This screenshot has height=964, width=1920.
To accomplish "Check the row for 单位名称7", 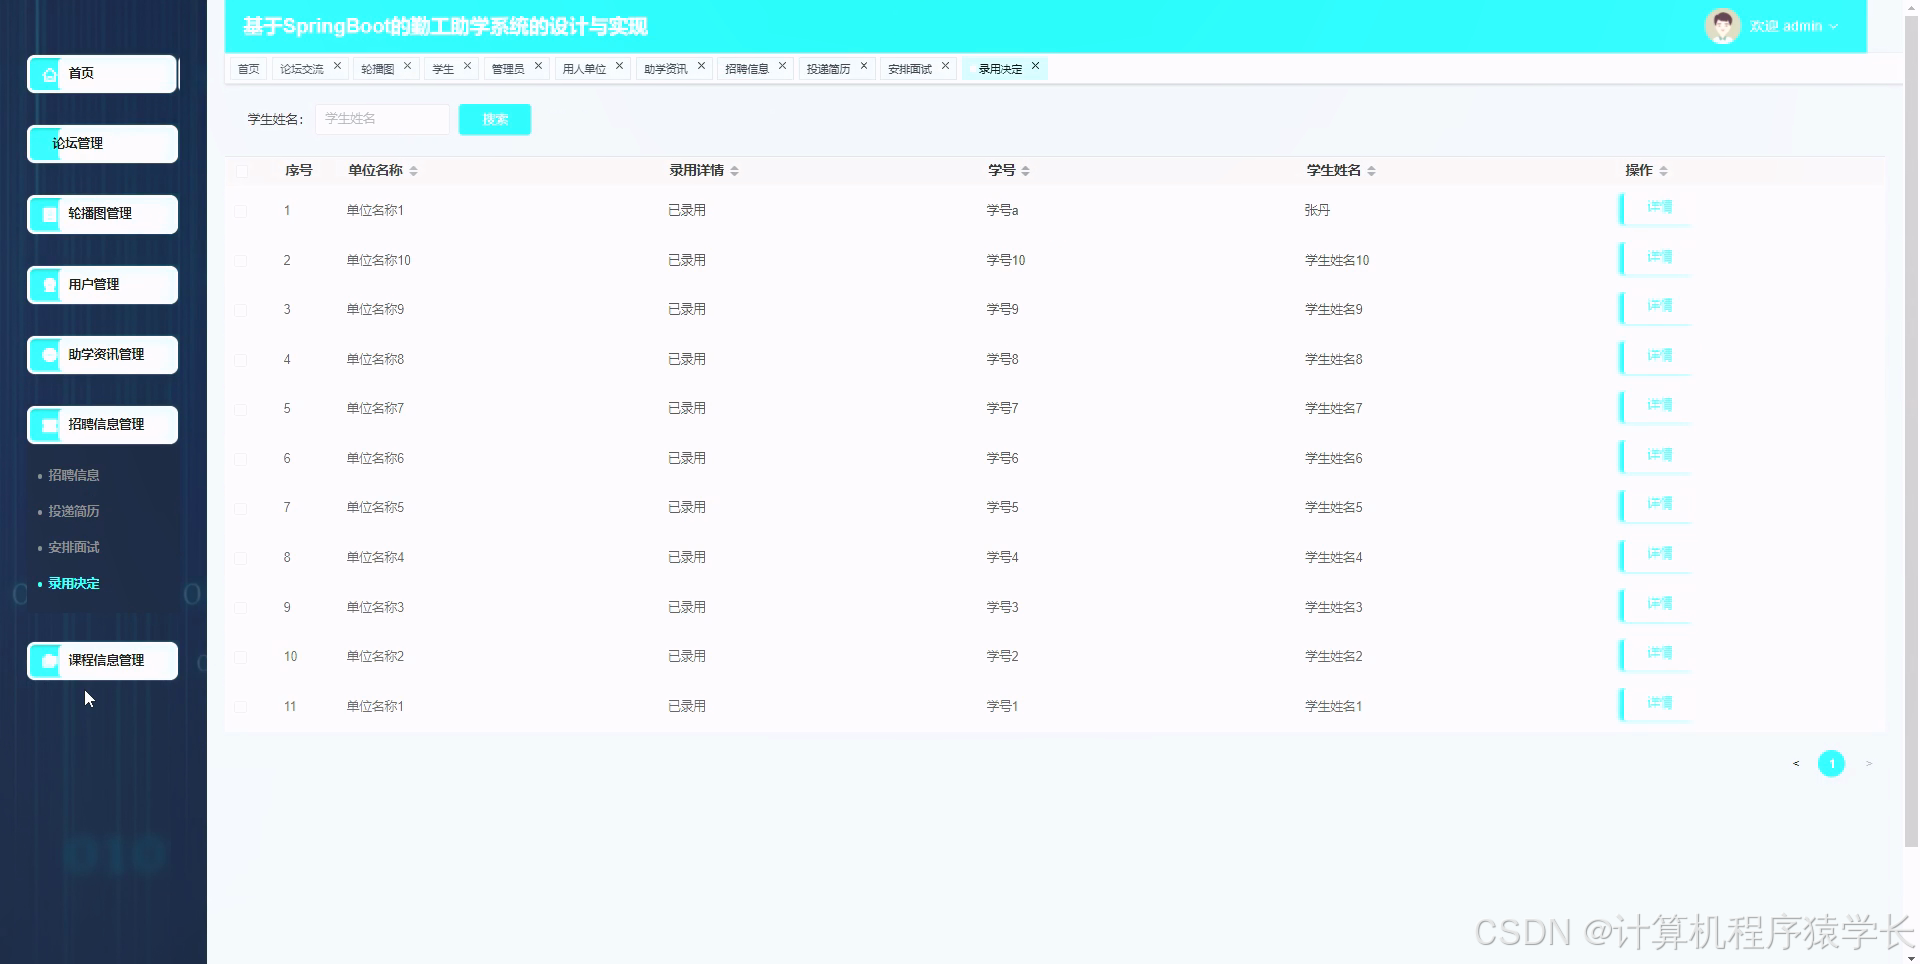I will click(x=241, y=409).
